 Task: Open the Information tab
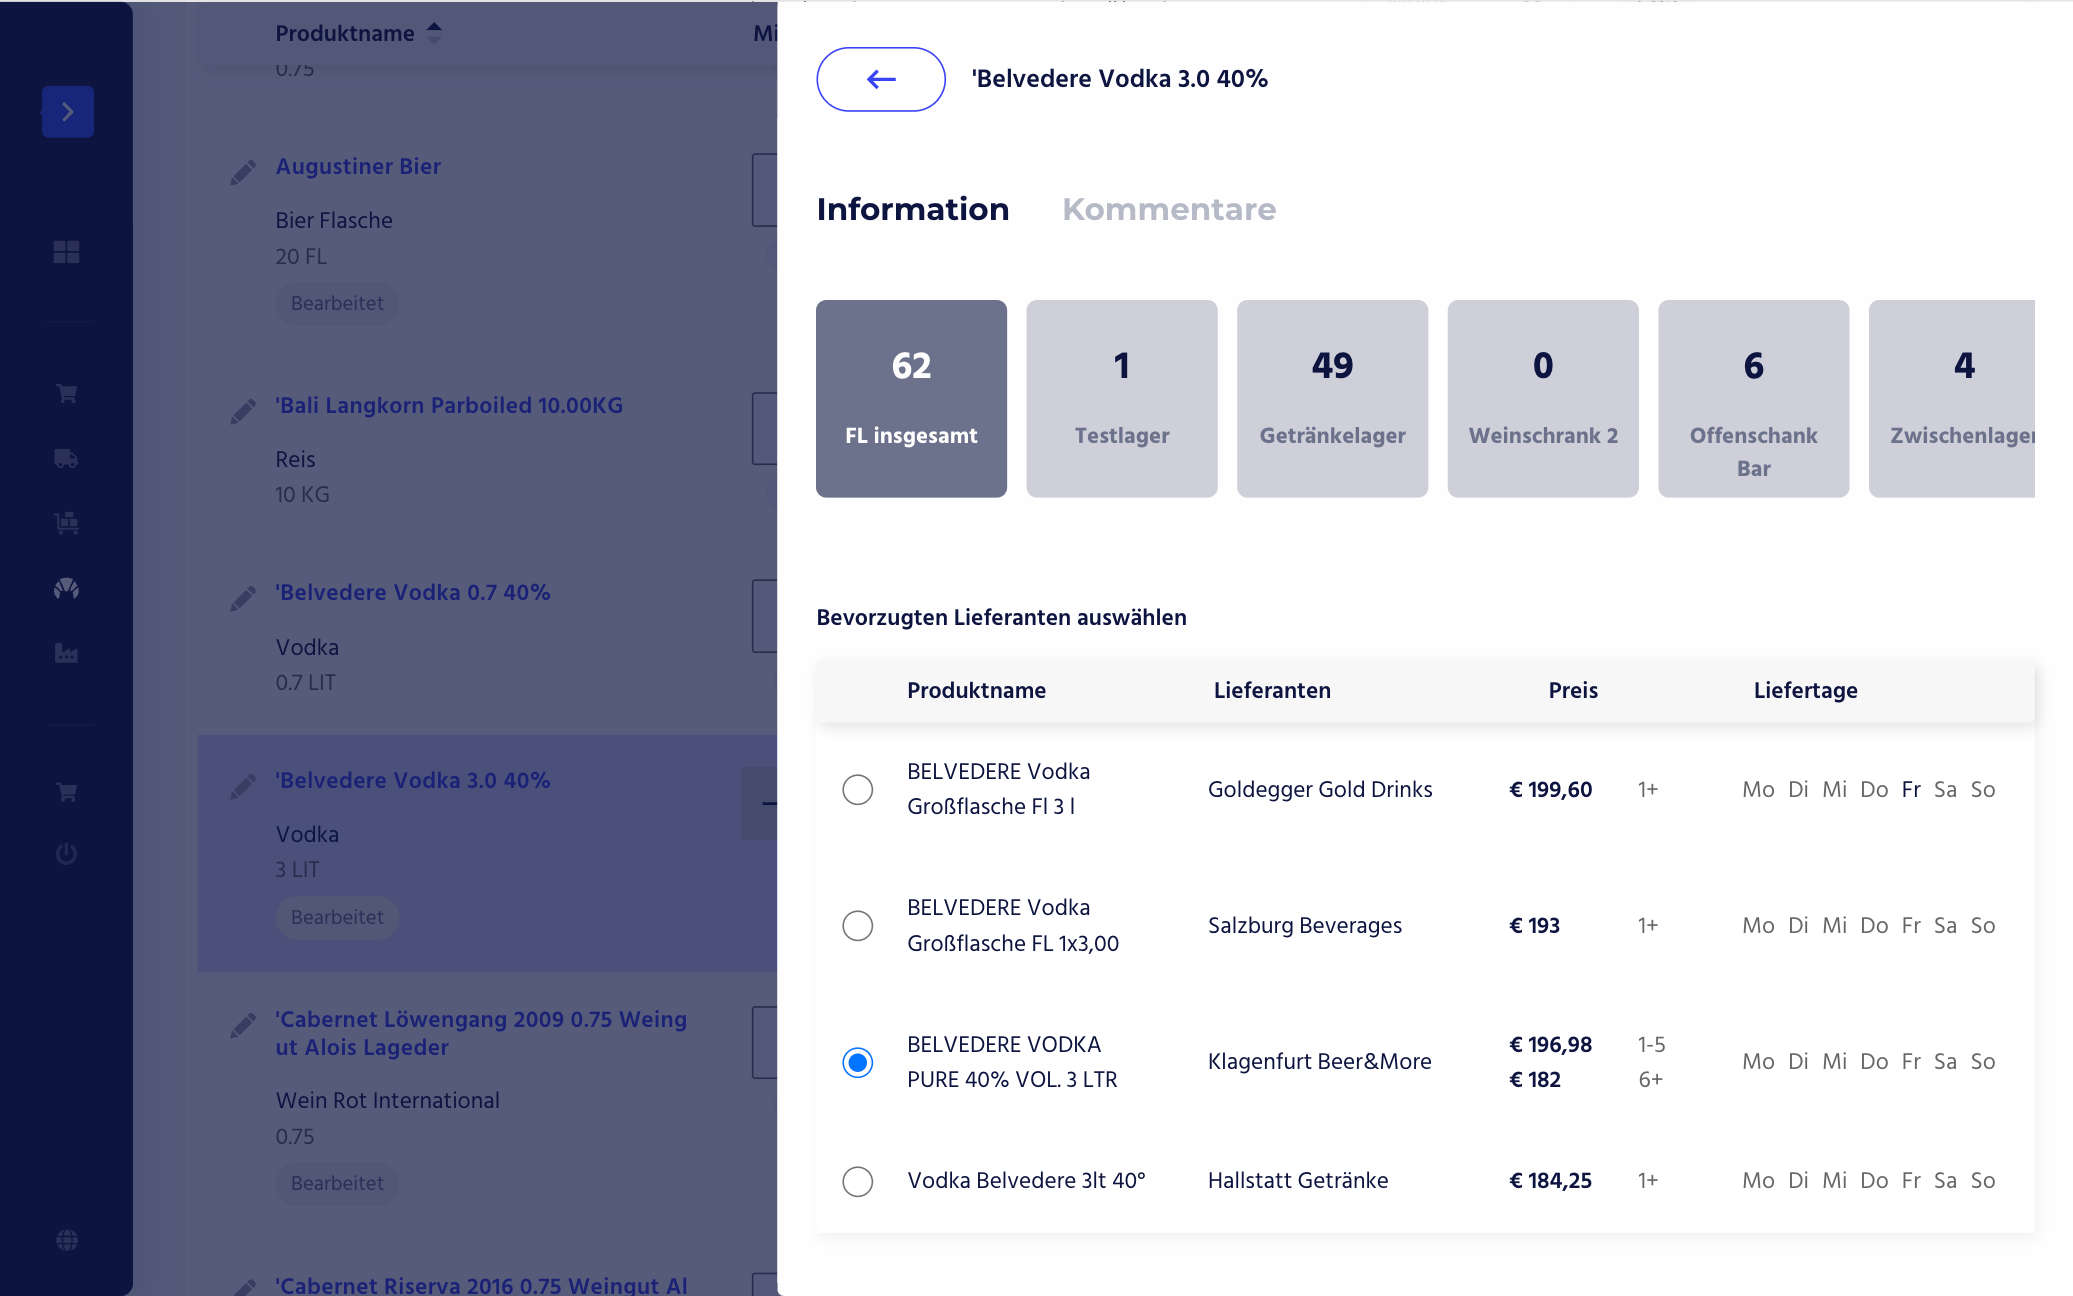[912, 209]
